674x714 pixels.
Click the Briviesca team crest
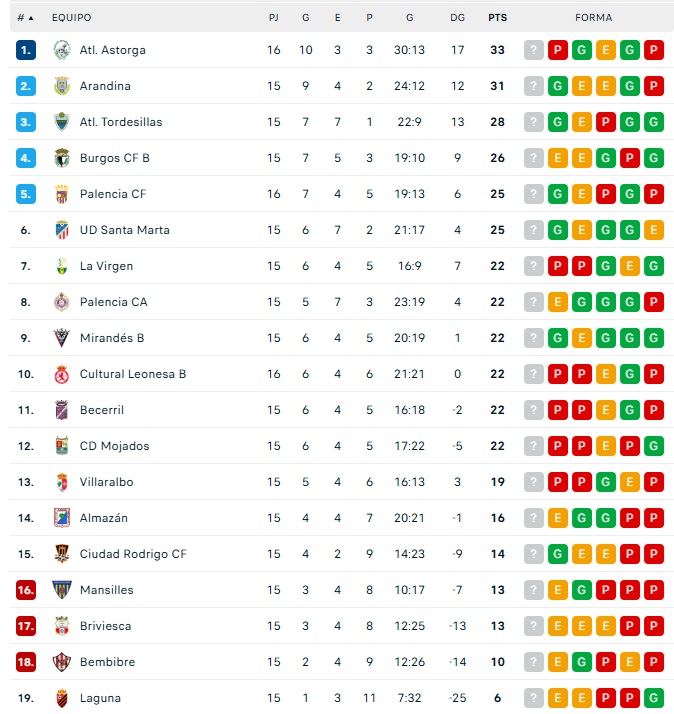61,626
